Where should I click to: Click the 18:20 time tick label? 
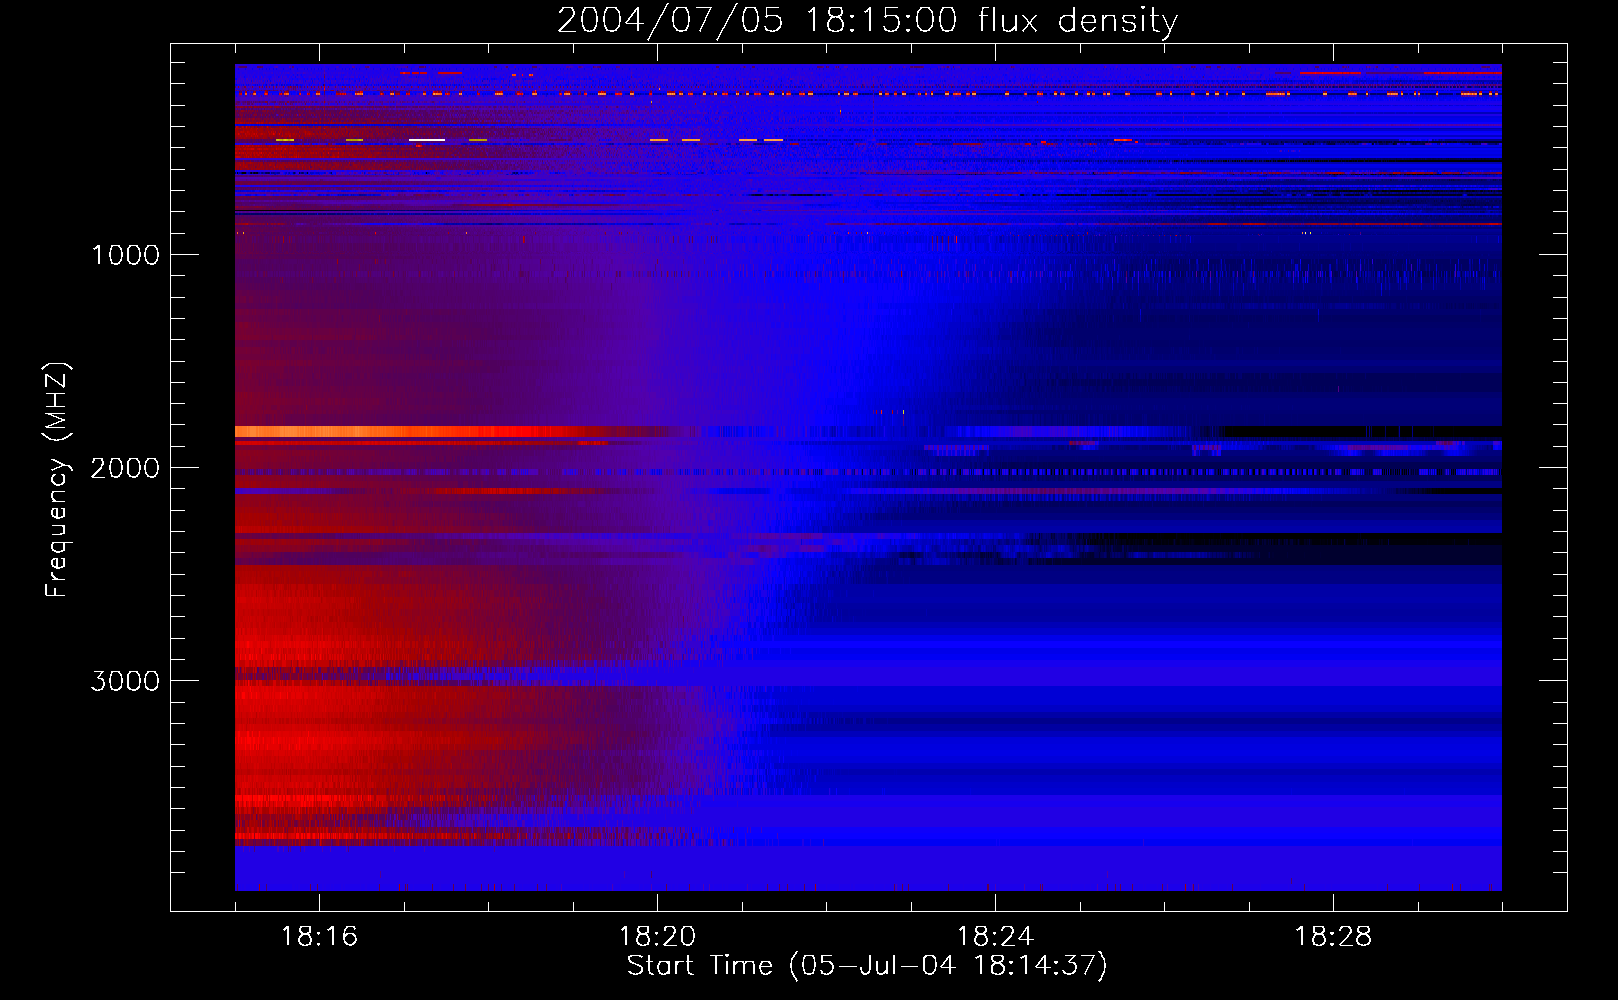[657, 937]
